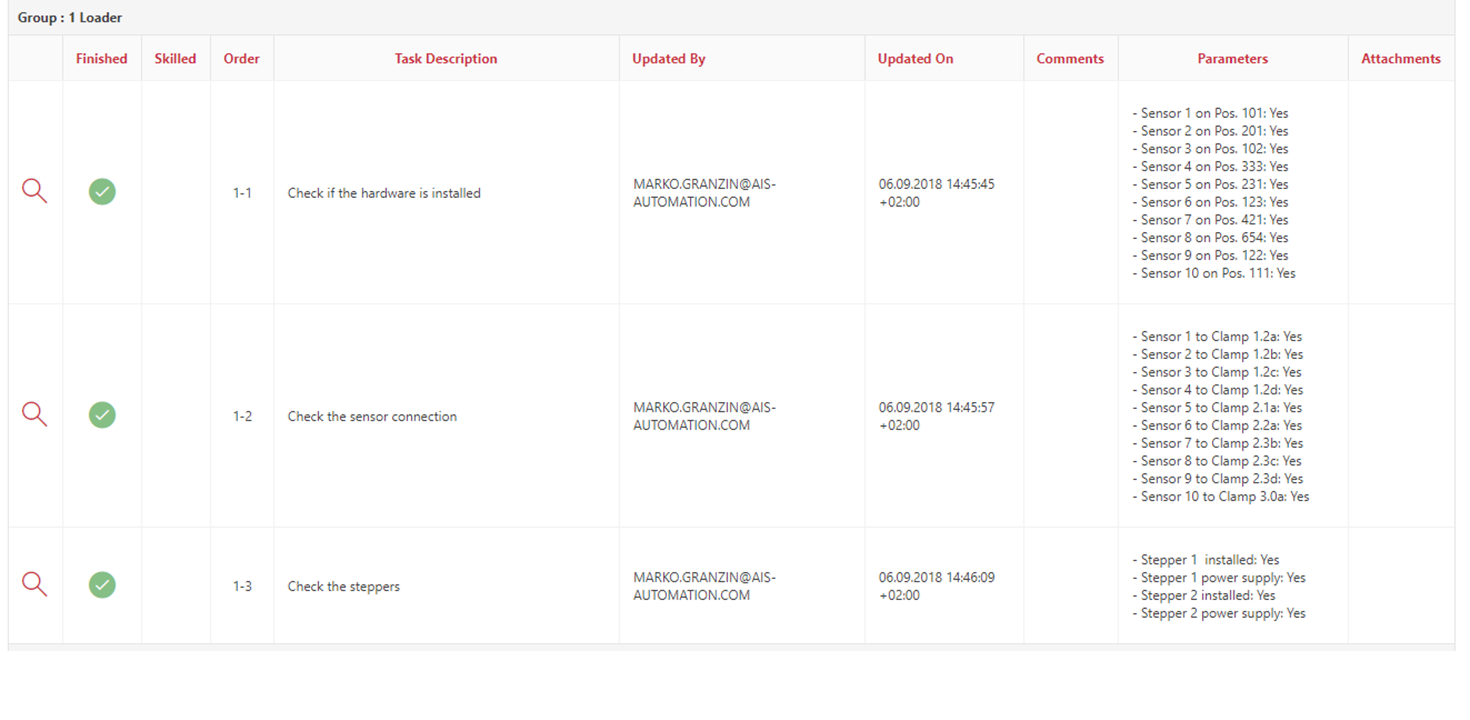Sort by Updated On header
The image size is (1470, 720).
[915, 59]
